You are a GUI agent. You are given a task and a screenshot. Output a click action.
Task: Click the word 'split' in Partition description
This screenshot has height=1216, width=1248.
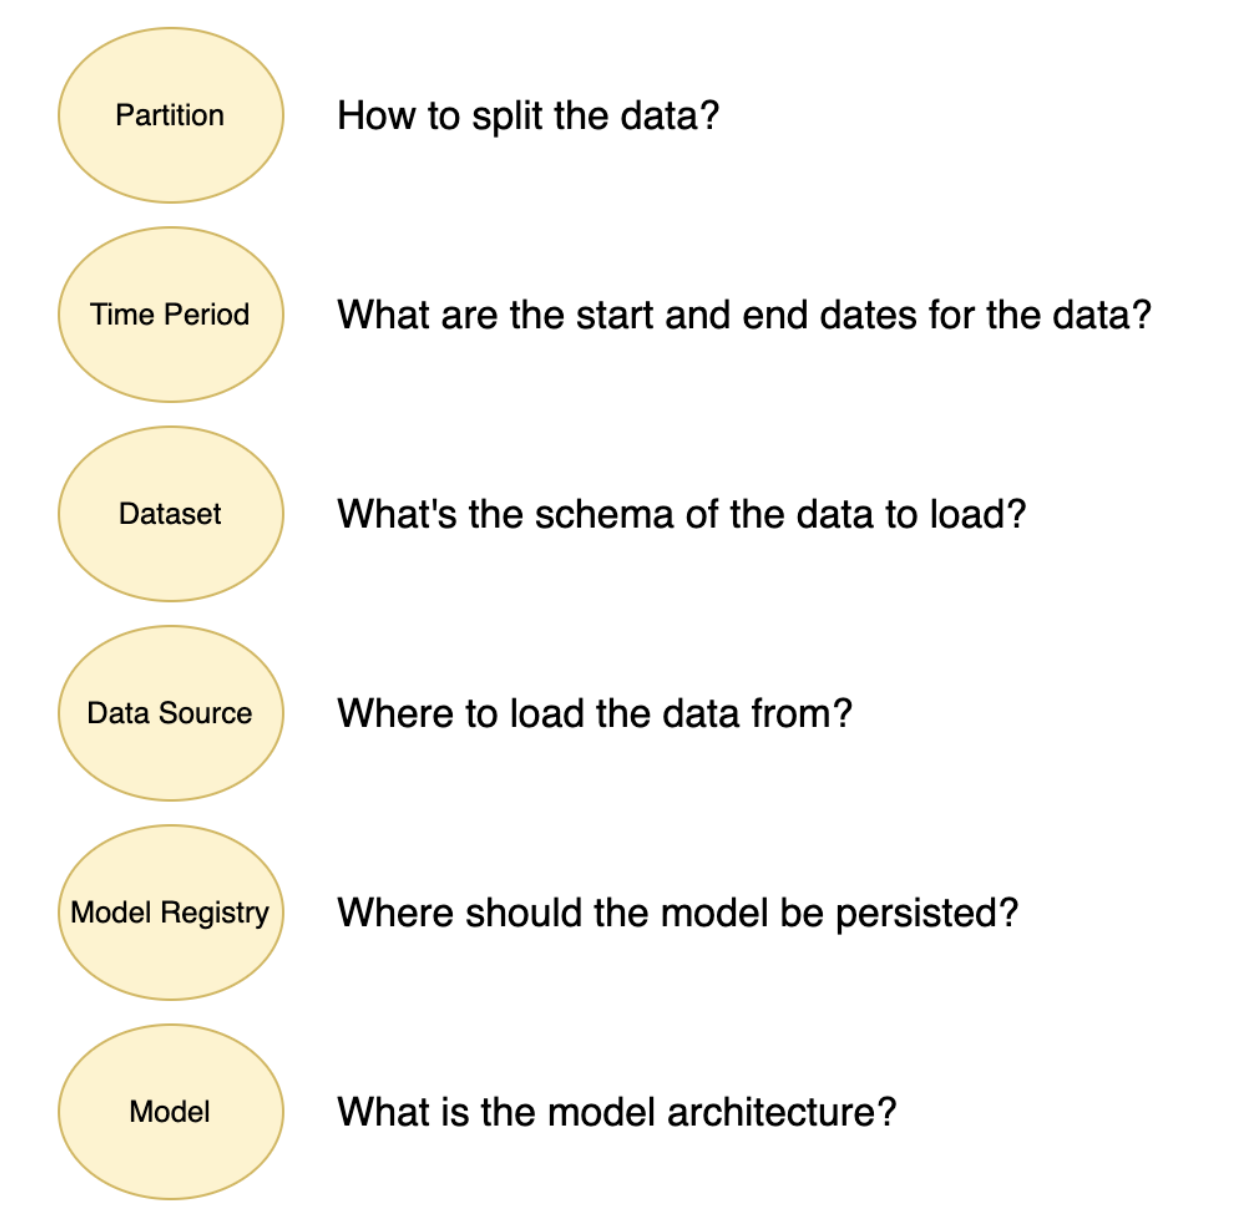(x=508, y=116)
